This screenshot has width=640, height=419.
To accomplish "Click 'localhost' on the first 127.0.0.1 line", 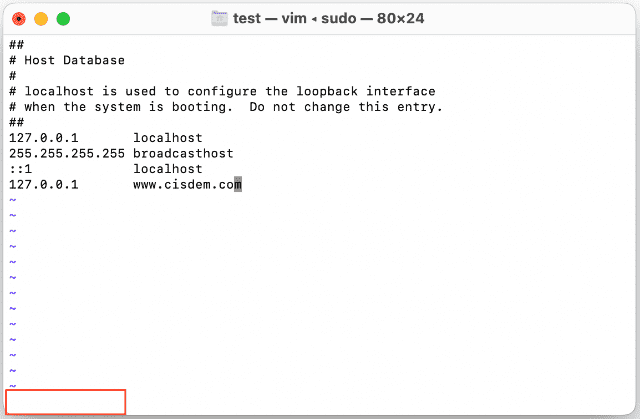I will point(167,138).
